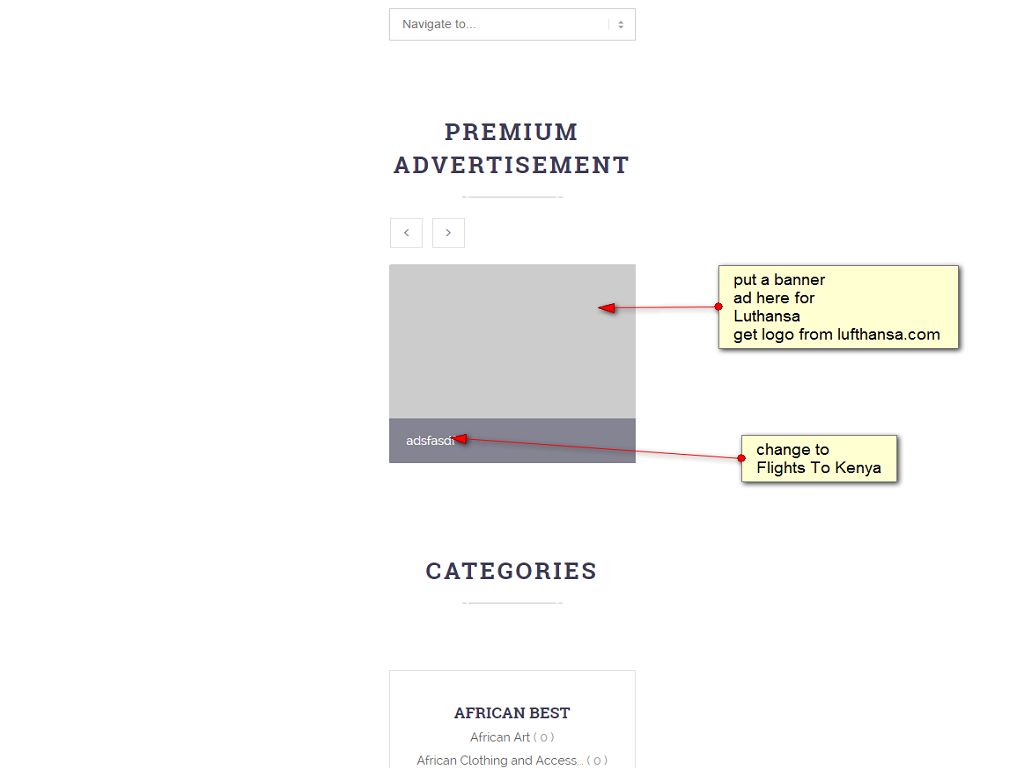
Task: Click the red dot on the banner note
Action: click(x=718, y=307)
